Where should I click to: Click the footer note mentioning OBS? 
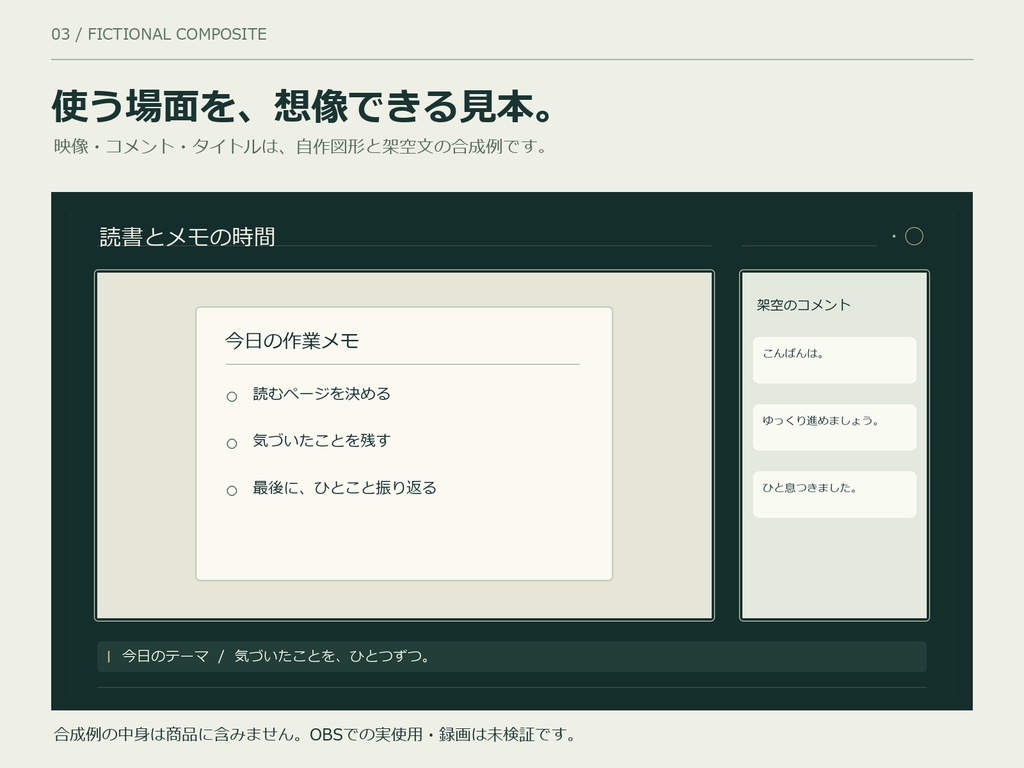point(315,734)
